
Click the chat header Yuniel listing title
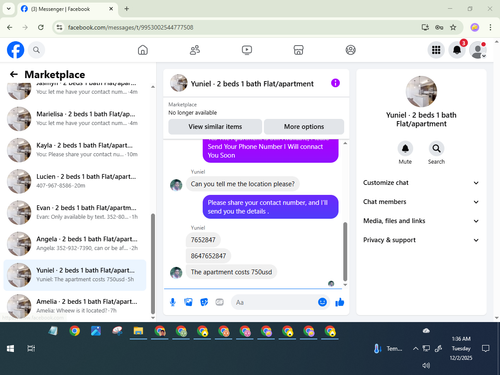coord(252,84)
